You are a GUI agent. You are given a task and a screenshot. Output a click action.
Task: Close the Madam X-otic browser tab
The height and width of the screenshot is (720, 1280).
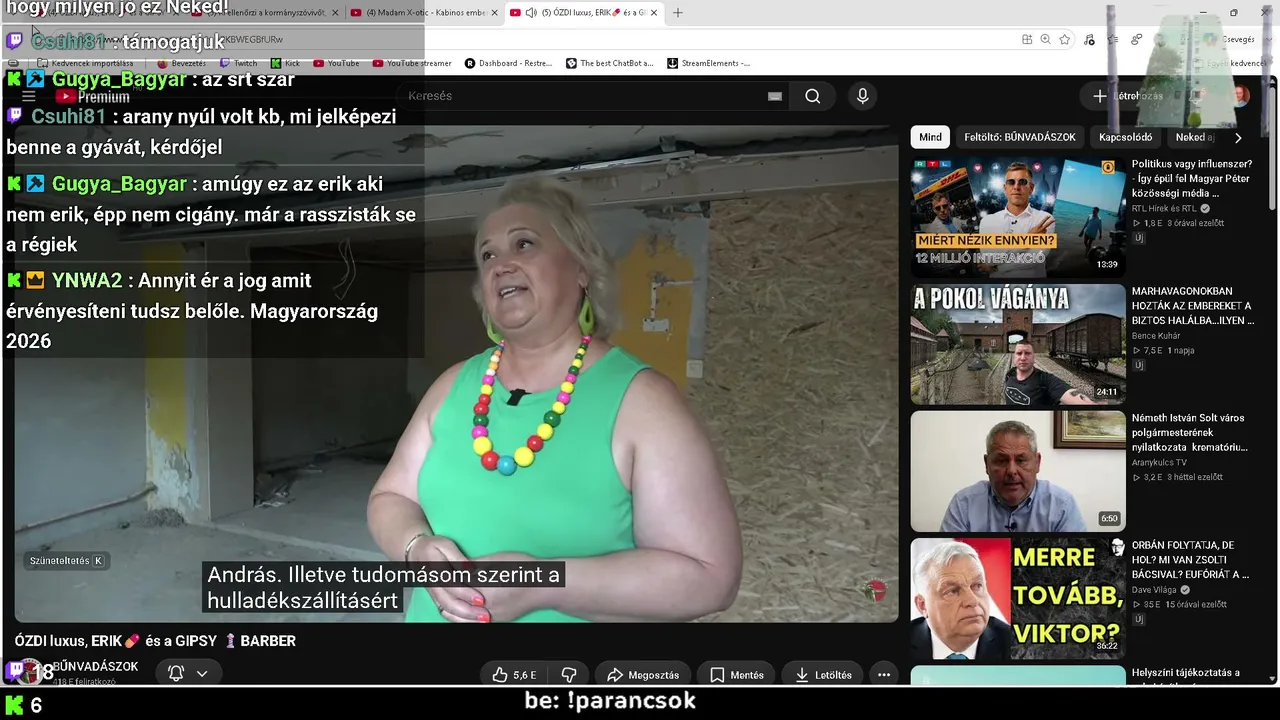click(x=494, y=13)
